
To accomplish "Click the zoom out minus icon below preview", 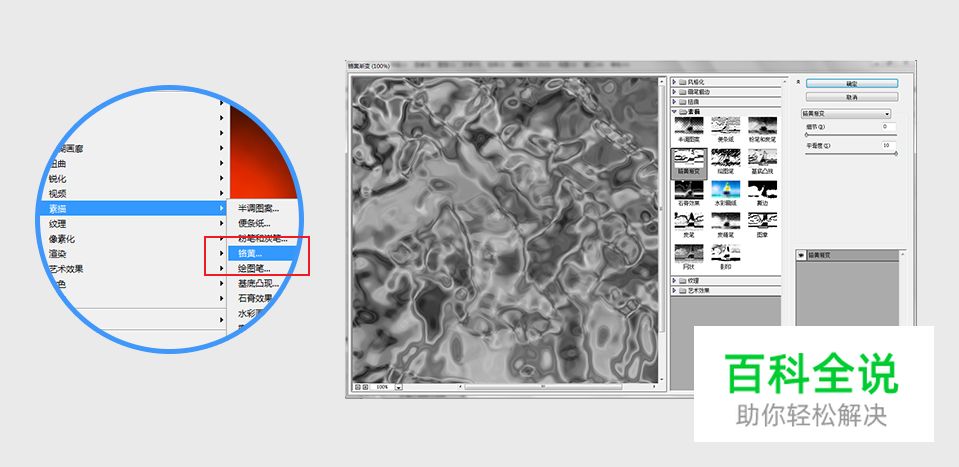I will coord(357,386).
